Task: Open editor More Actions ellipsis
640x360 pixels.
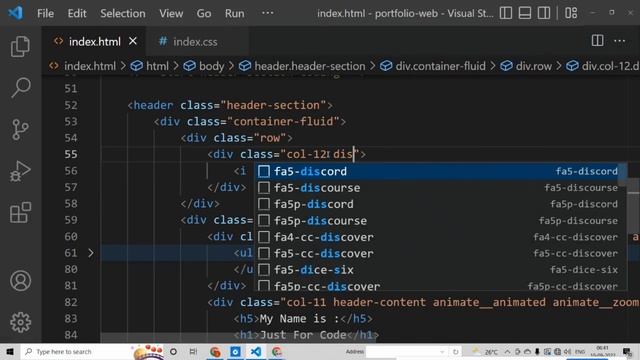Action: (x=620, y=40)
